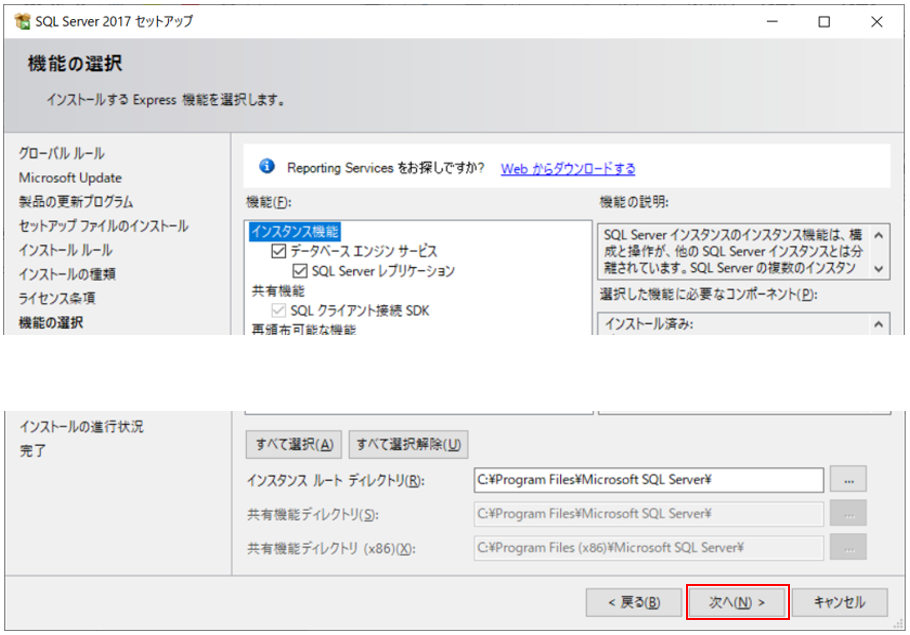
Task: Select 共有機能 tree node
Action: coord(278,291)
